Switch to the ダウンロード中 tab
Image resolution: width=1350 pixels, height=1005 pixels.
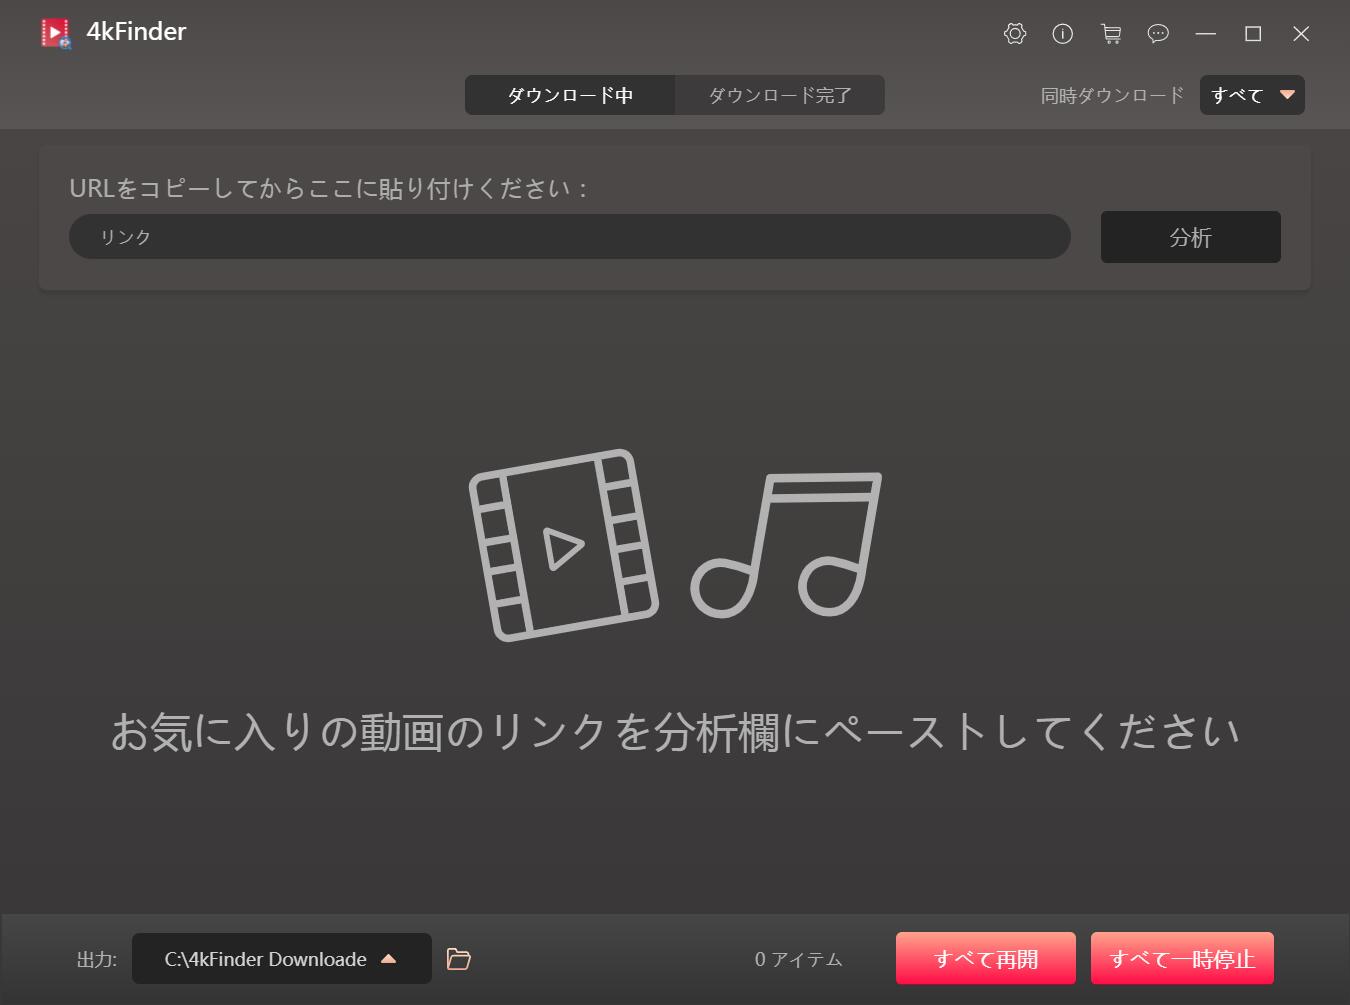pos(570,95)
